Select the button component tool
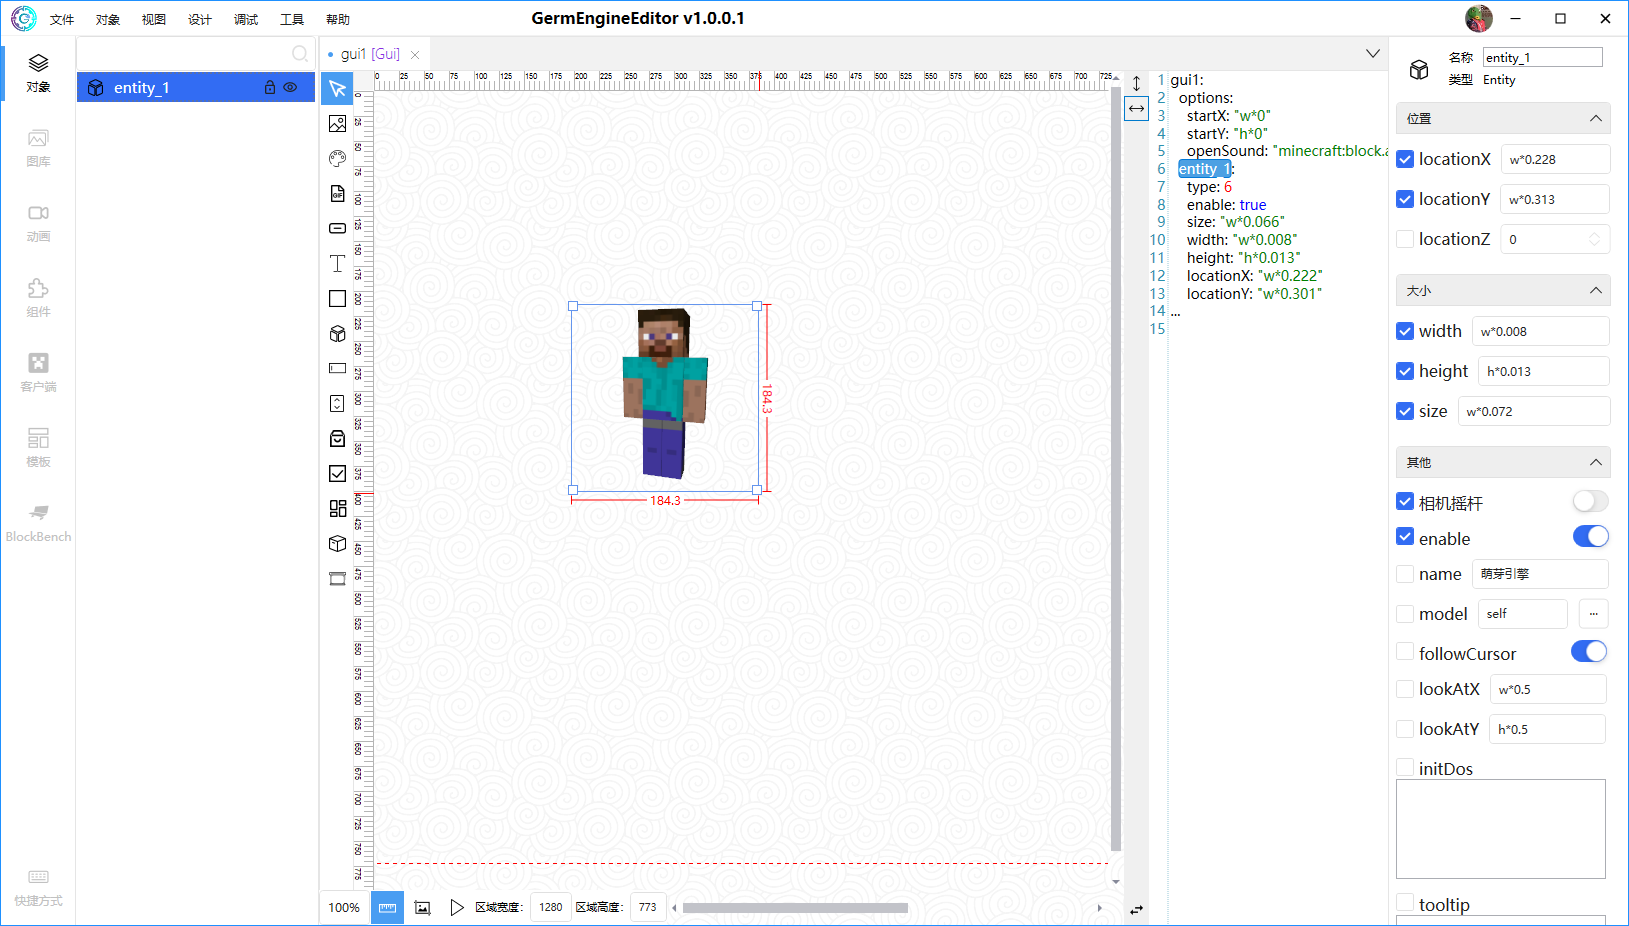 [338, 228]
